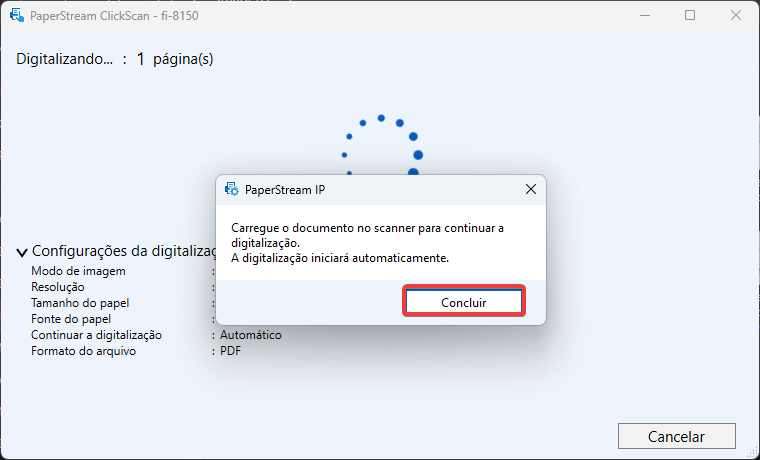Image resolution: width=760 pixels, height=460 pixels.
Task: Click the Concluir button
Action: tap(464, 302)
